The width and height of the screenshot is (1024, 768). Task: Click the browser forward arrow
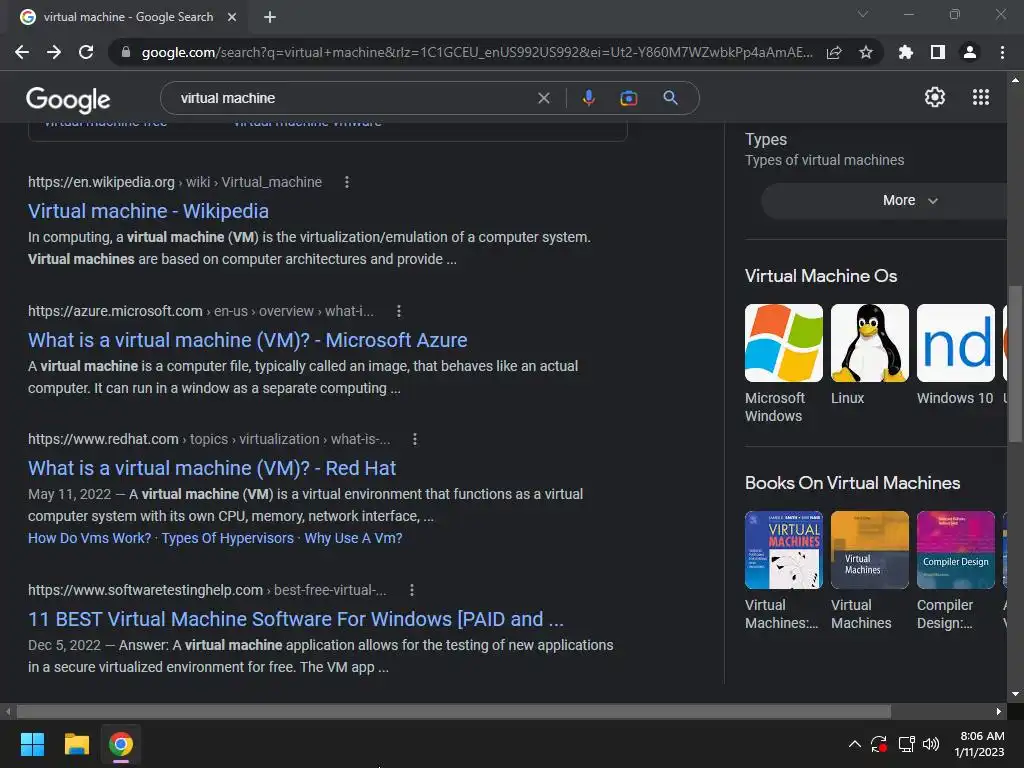[54, 52]
